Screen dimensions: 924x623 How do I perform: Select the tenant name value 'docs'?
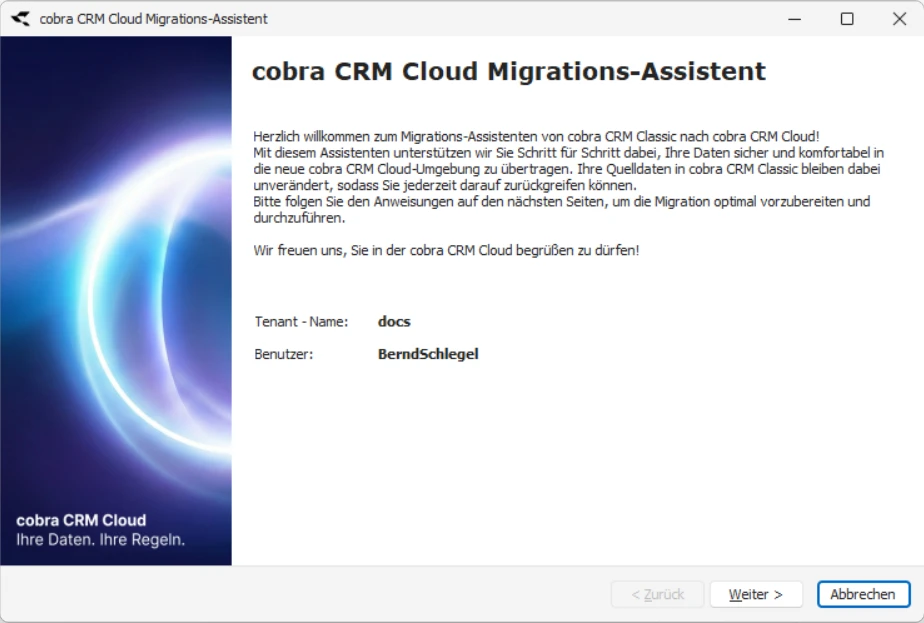tap(395, 321)
